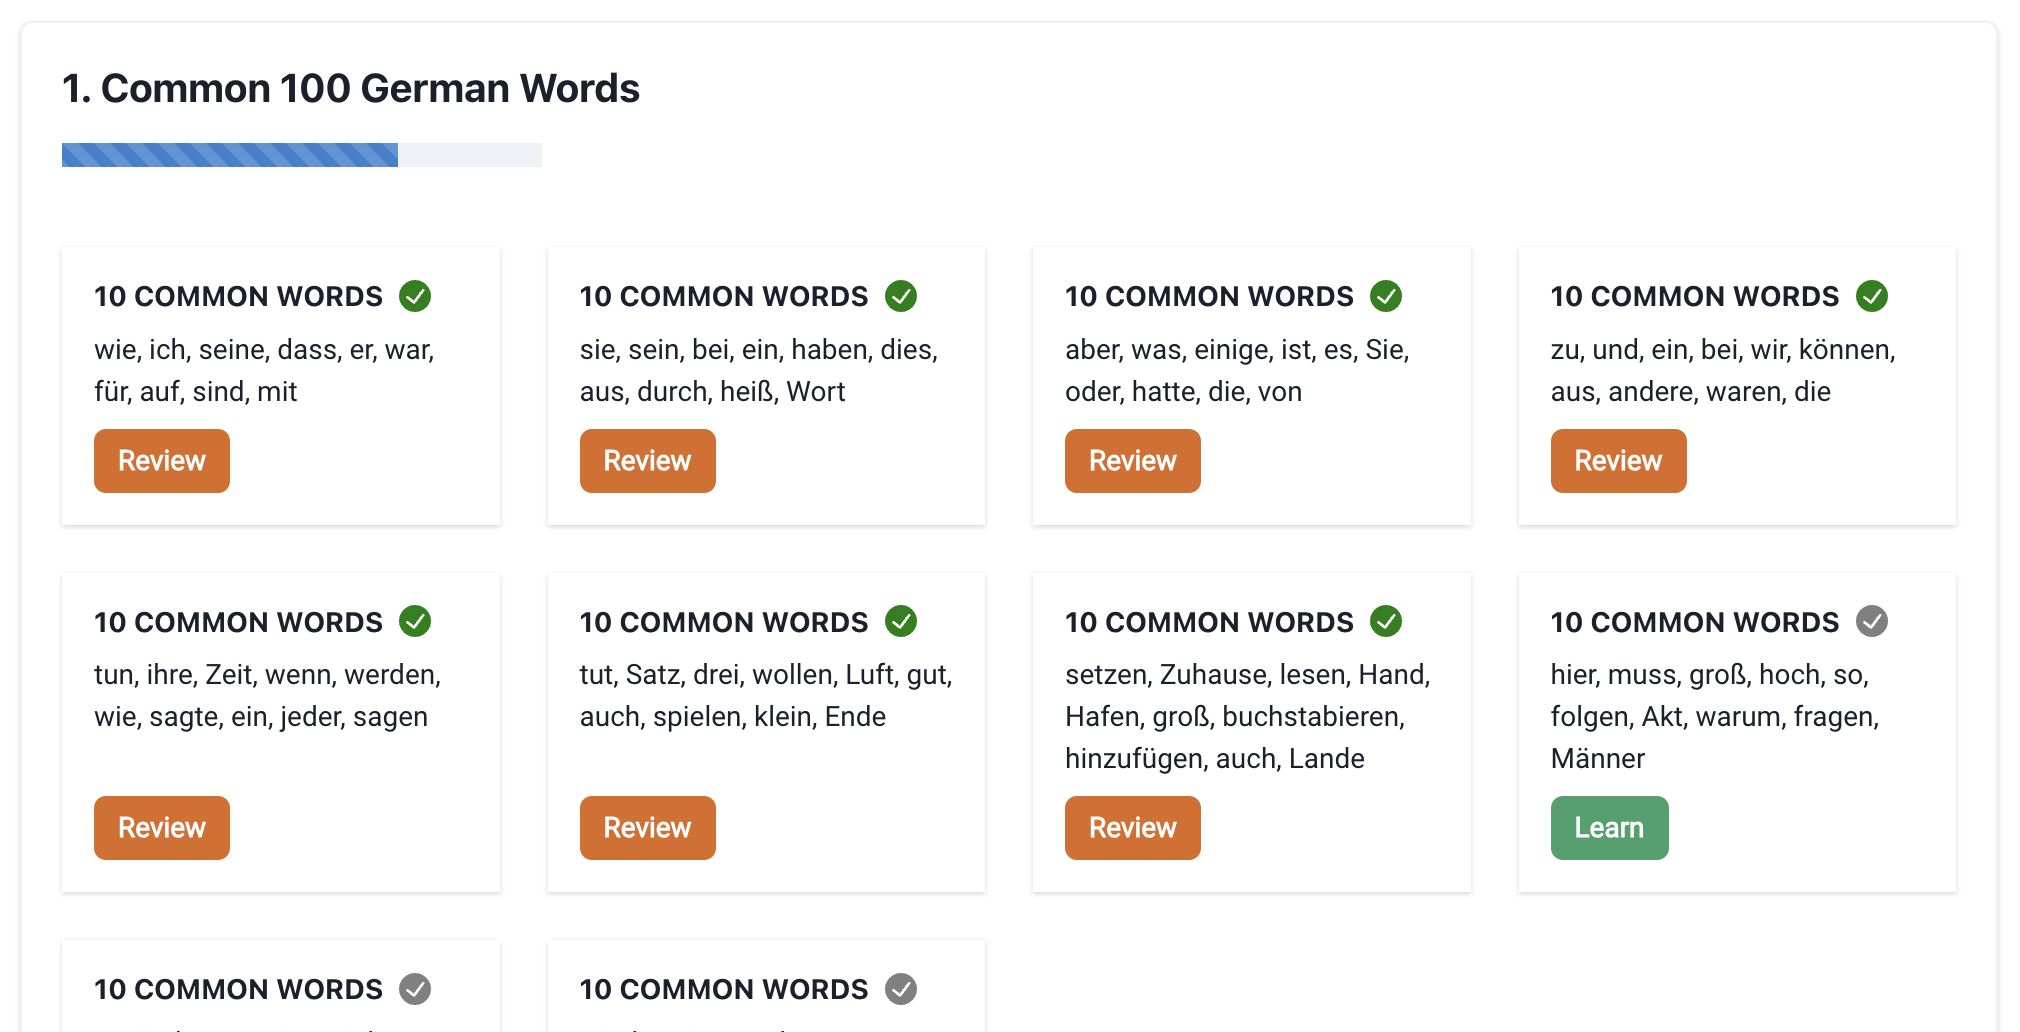Click gray checkmark on bottom second partially visible card
Screen dimensions: 2020x1032
click(901, 989)
